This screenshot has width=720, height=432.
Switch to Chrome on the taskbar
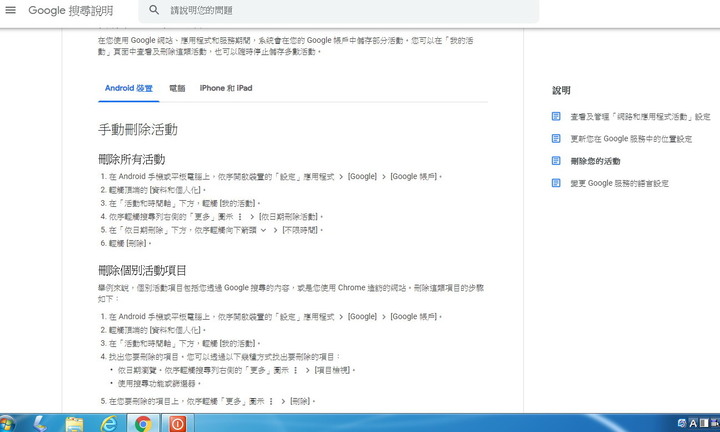coord(143,423)
